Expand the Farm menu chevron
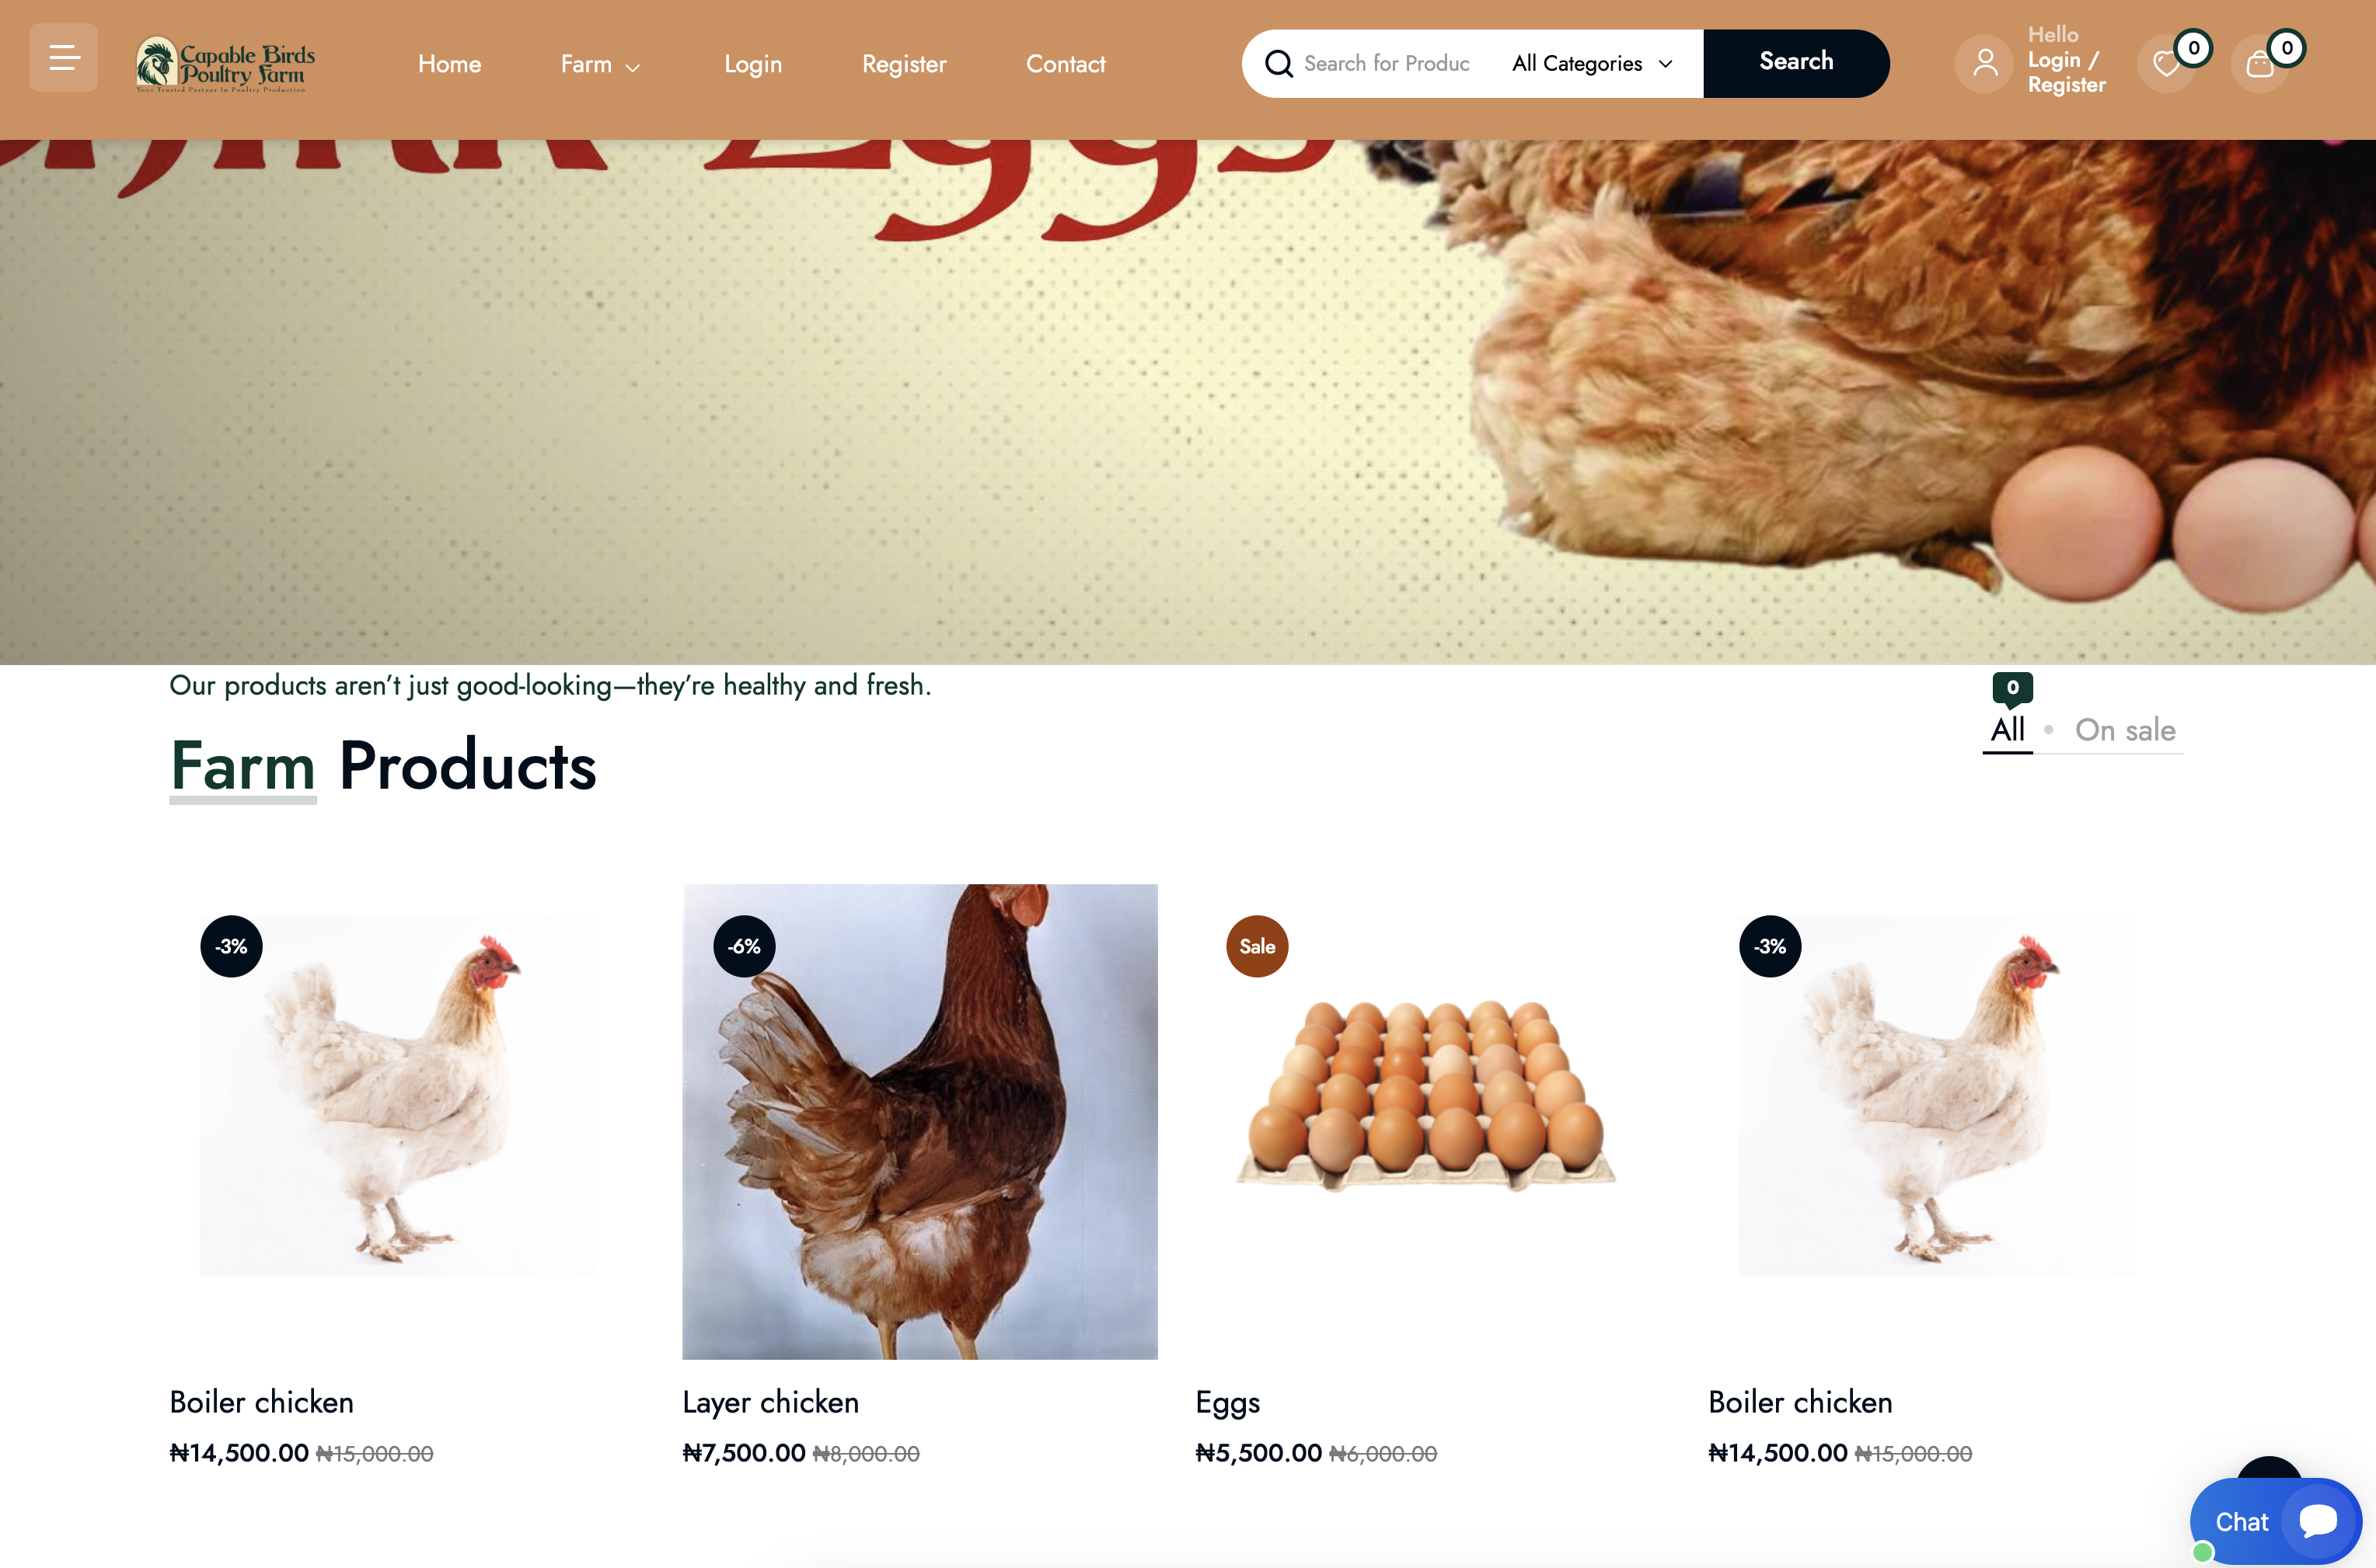The image size is (2376, 1568). click(632, 67)
